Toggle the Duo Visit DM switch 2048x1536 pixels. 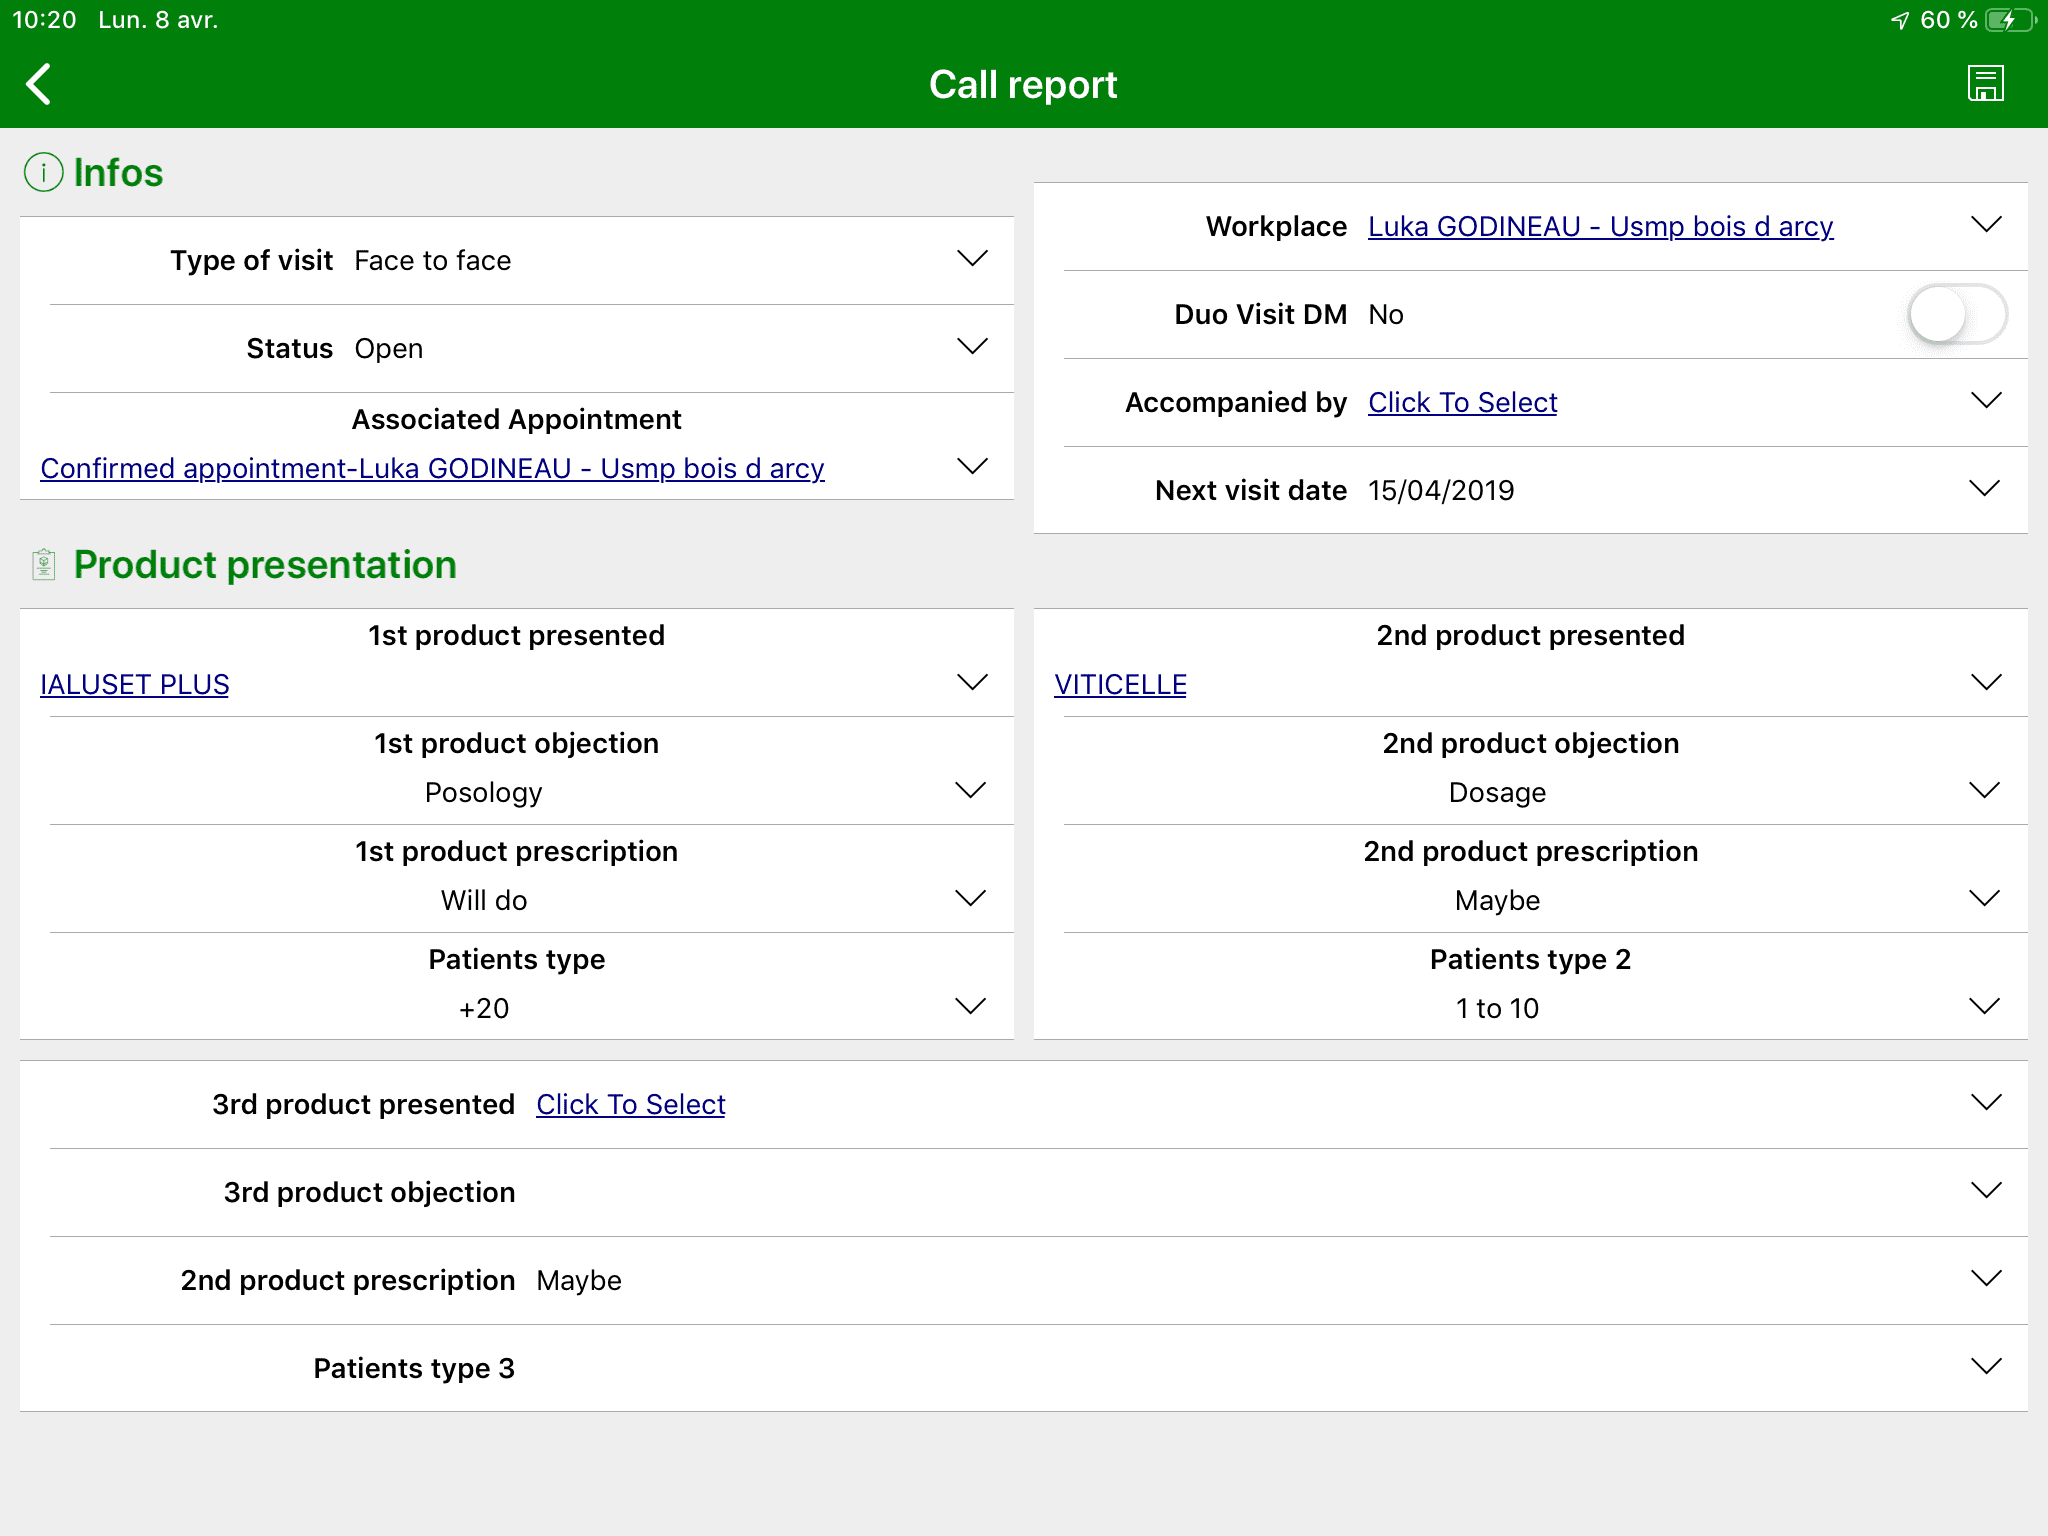(1957, 314)
